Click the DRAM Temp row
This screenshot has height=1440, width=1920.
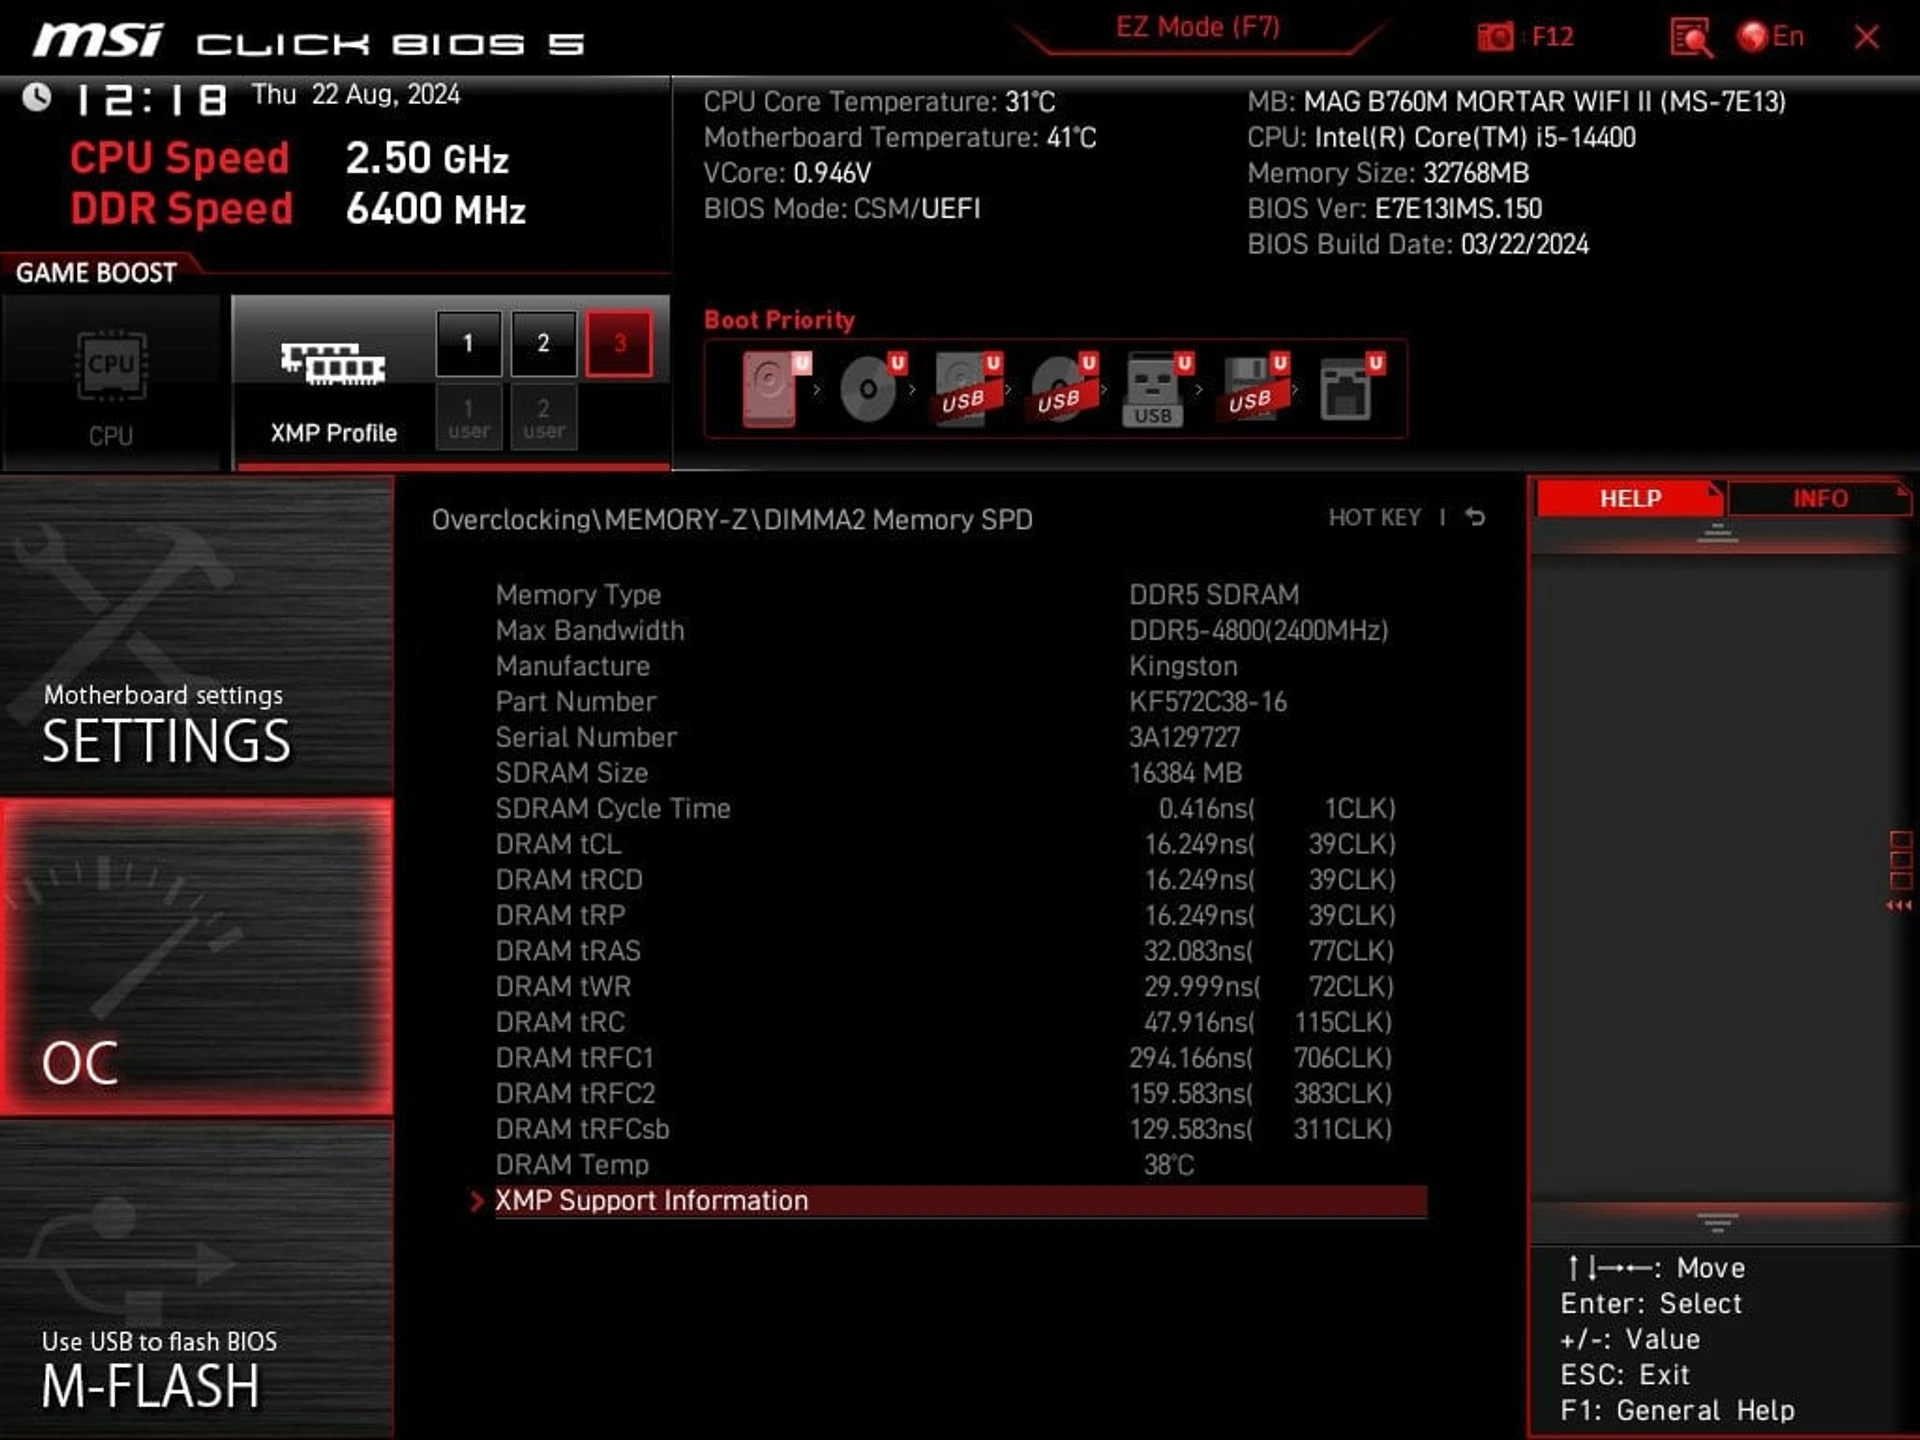(x=960, y=1165)
